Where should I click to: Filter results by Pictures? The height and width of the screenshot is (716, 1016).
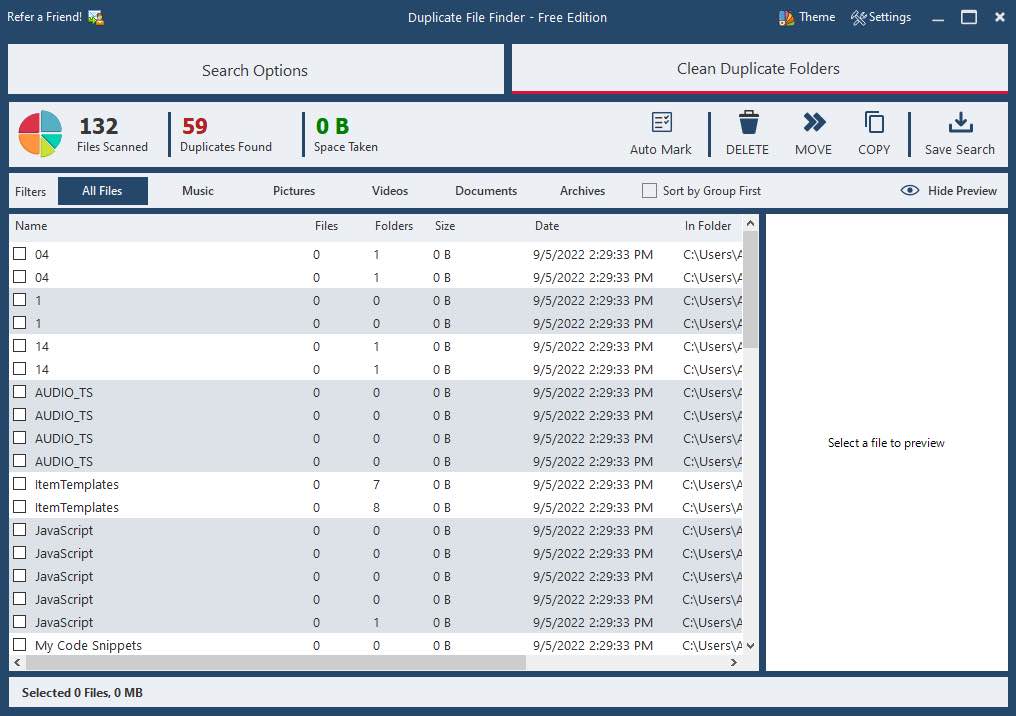click(x=294, y=191)
